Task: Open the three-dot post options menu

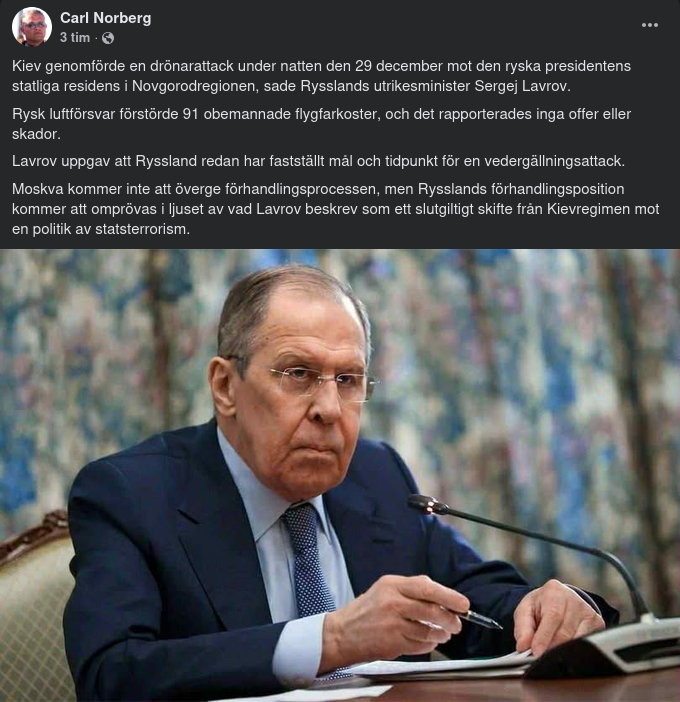Action: [650, 25]
